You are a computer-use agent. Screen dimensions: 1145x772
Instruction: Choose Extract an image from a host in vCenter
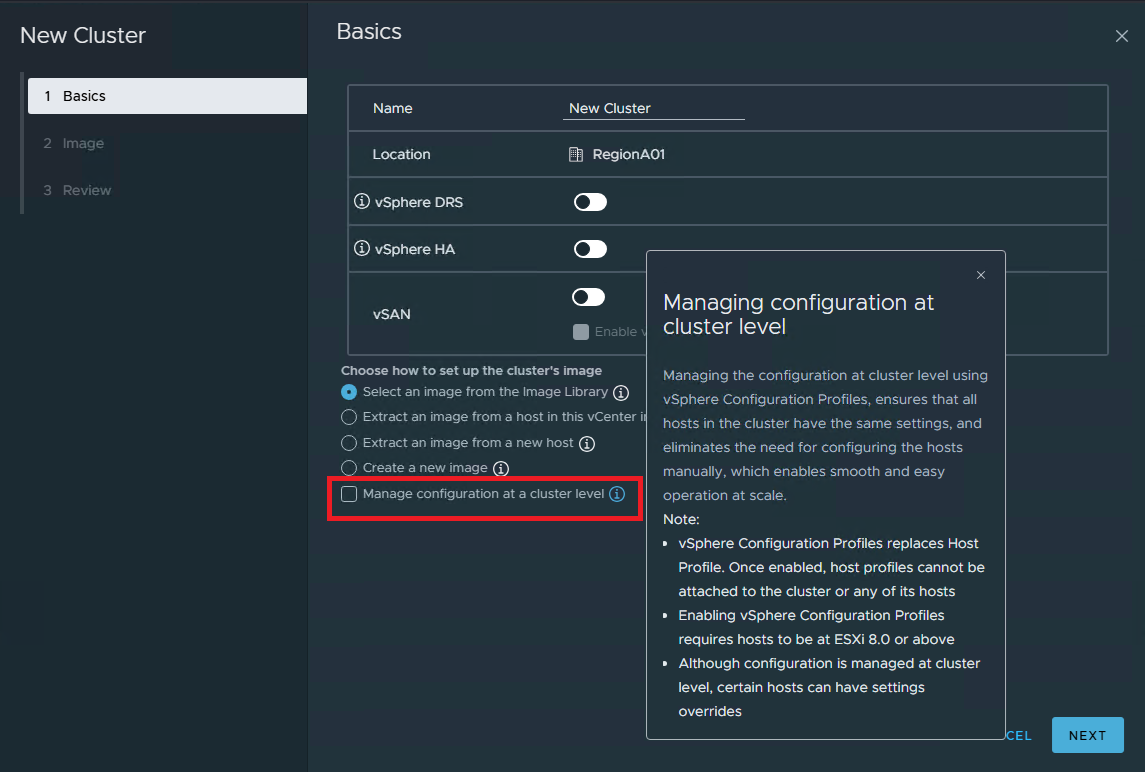point(349,417)
